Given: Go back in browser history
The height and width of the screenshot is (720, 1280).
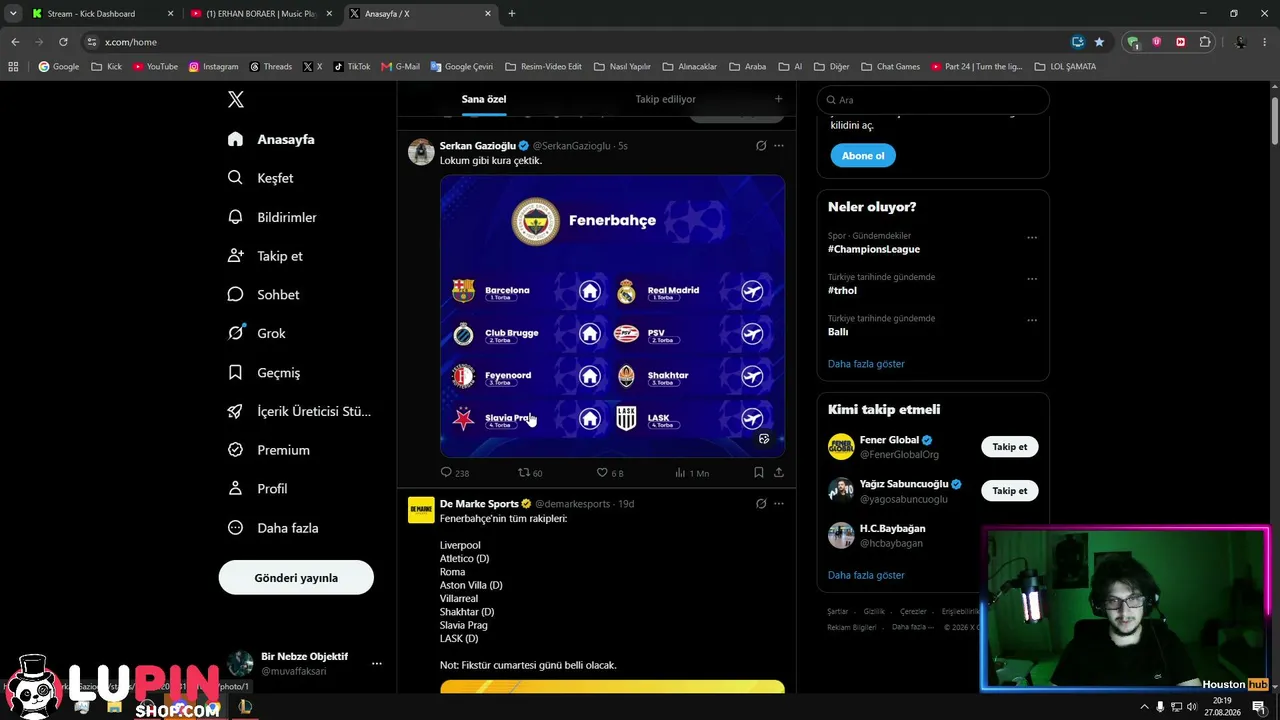Looking at the screenshot, I should pyautogui.click(x=15, y=42).
